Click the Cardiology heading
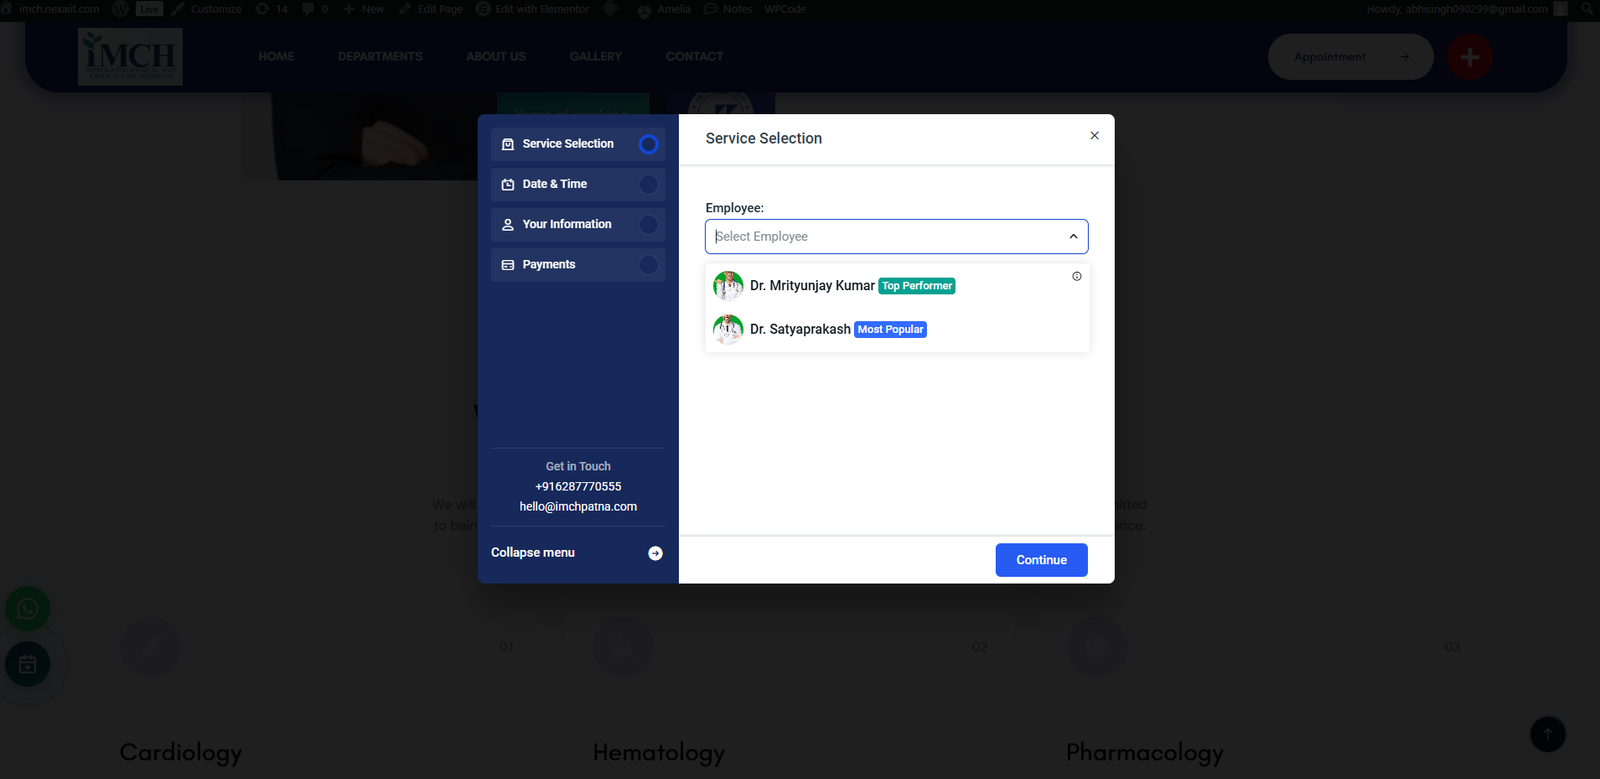The image size is (1600, 779). click(x=181, y=752)
